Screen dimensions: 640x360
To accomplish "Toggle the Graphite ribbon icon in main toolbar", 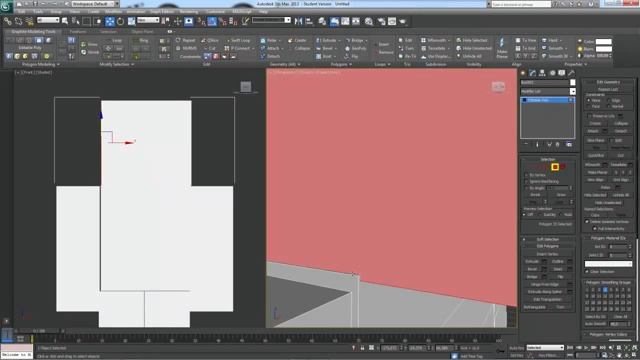I will click(334, 21).
